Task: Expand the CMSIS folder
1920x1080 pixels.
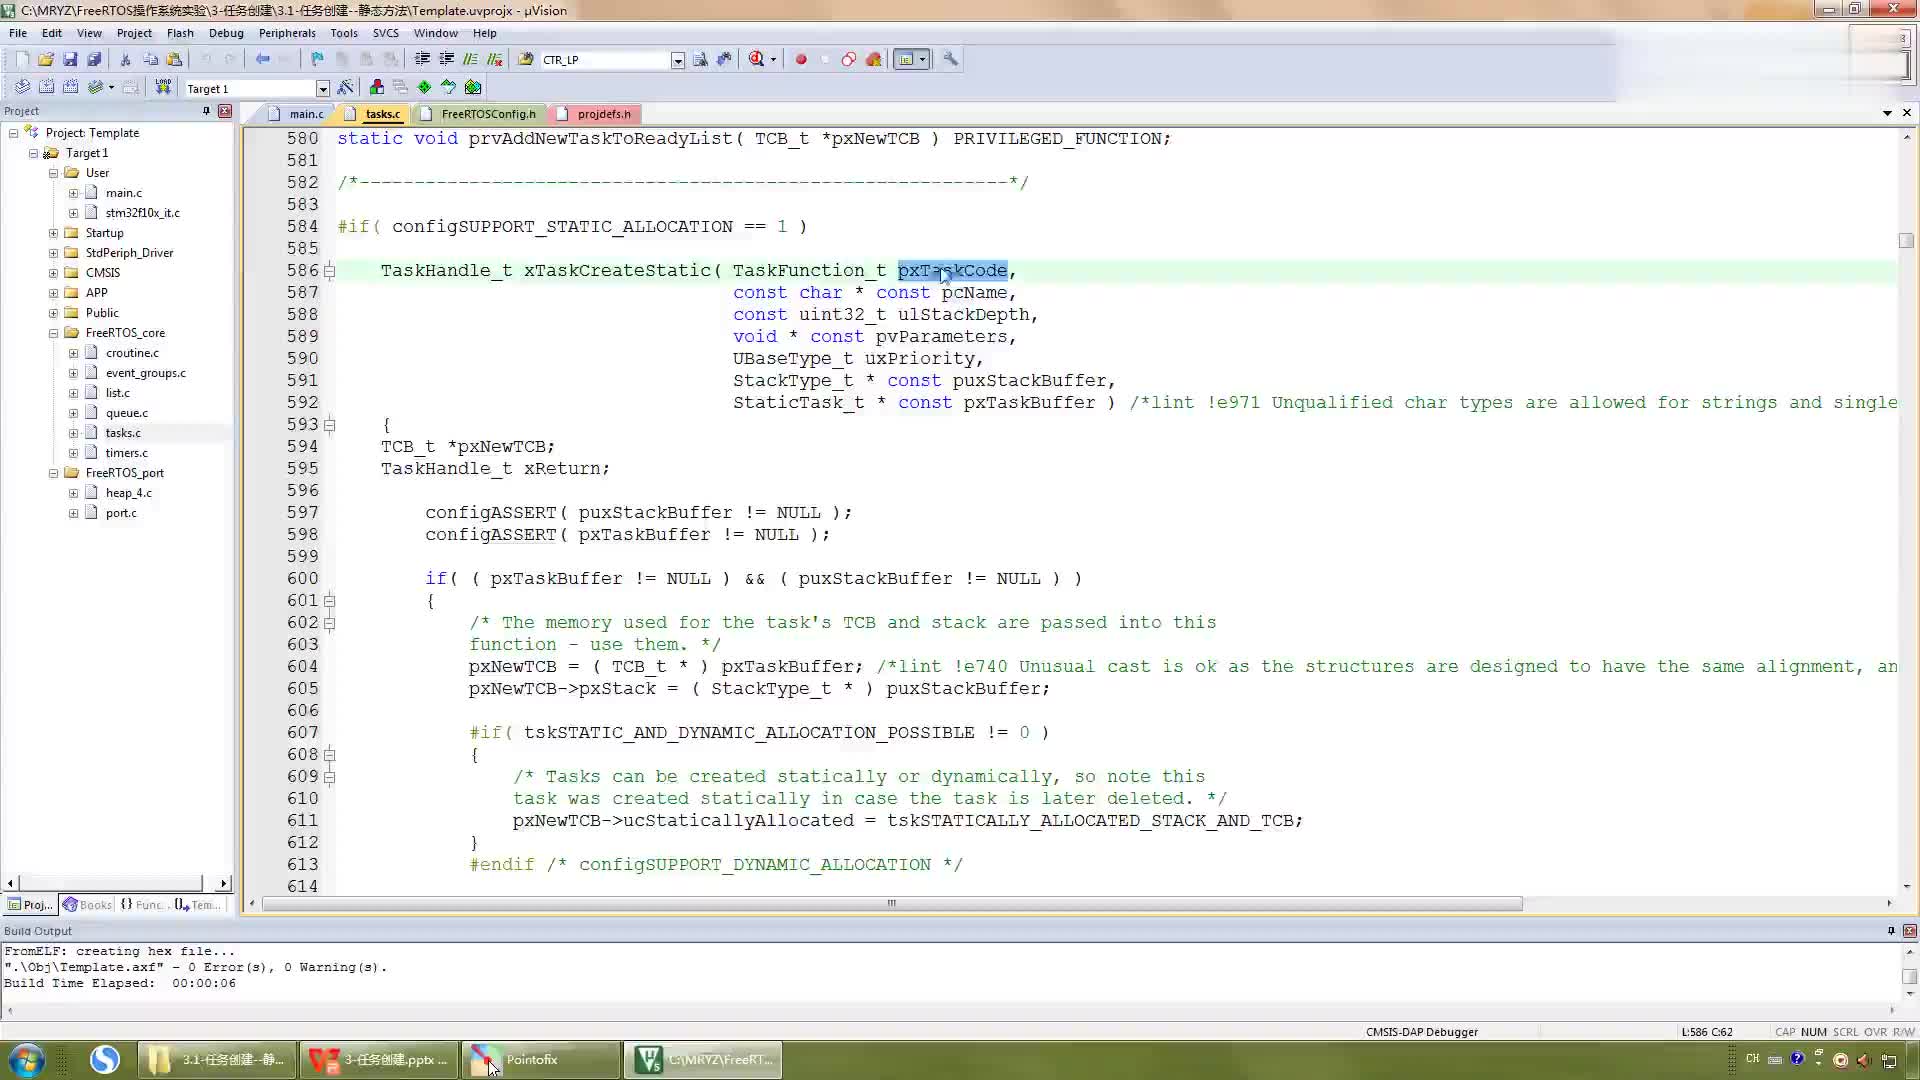Action: point(53,273)
